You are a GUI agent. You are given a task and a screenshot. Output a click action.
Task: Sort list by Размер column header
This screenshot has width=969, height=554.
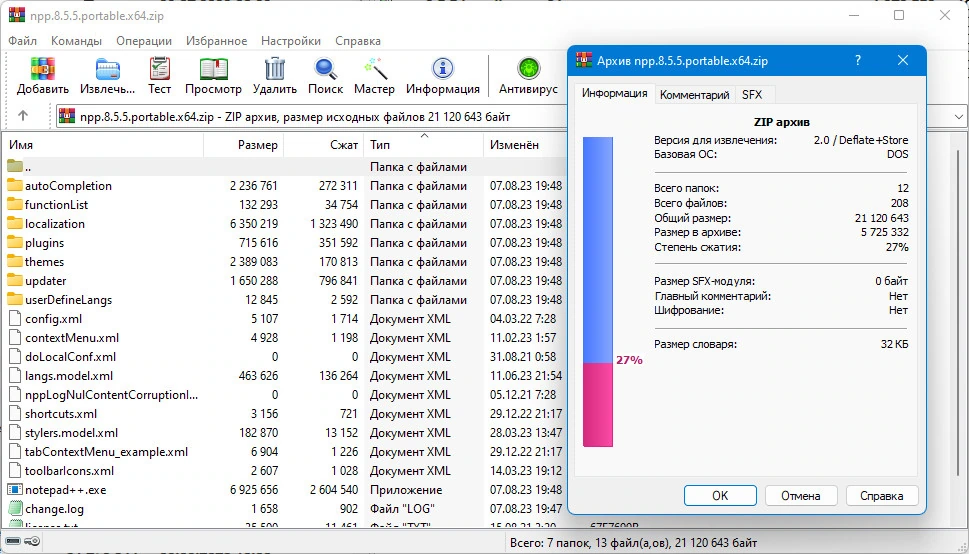[243, 145]
